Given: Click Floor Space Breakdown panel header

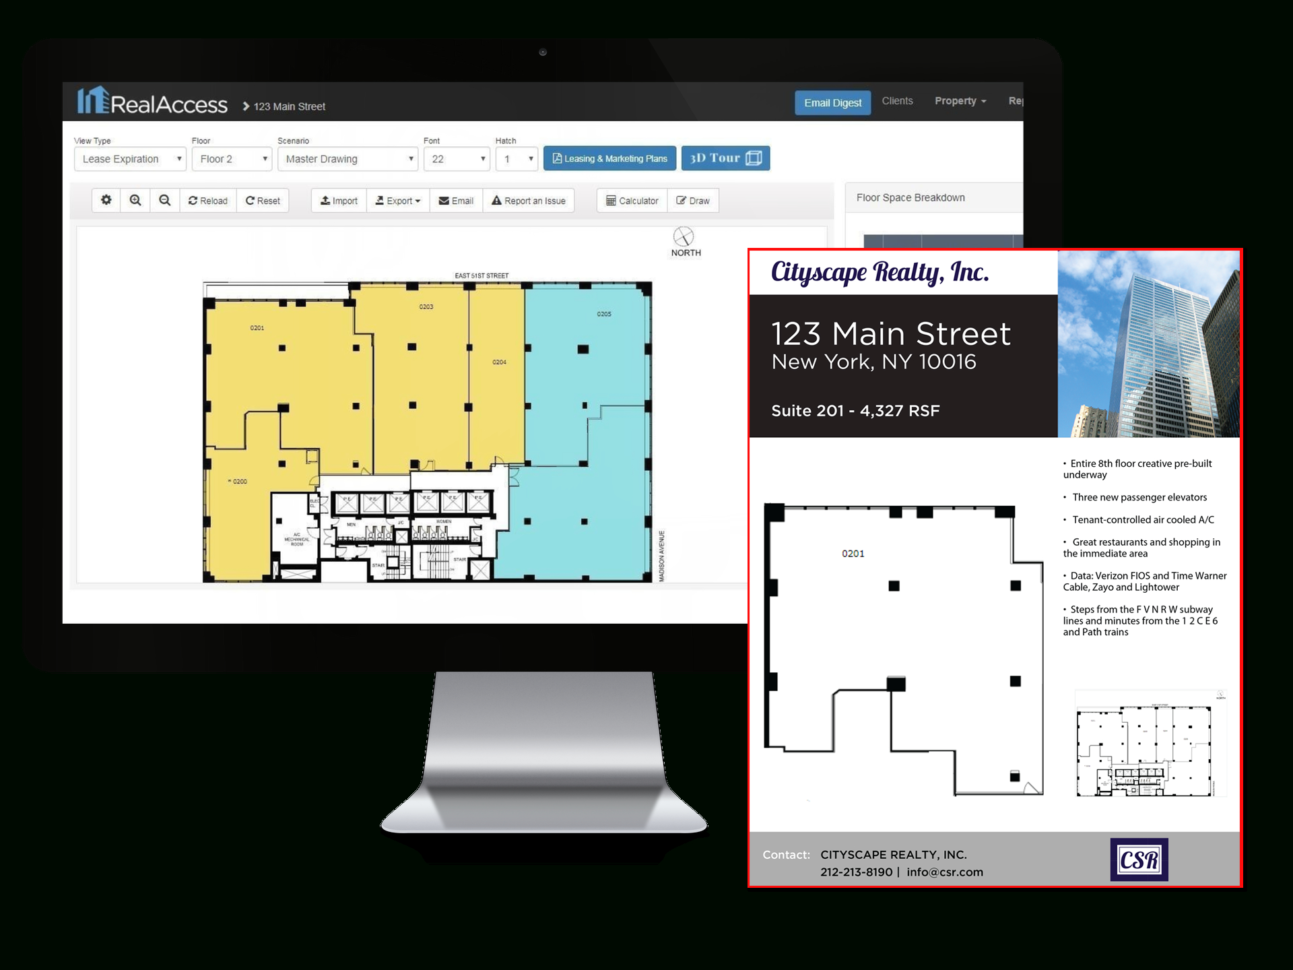Looking at the screenshot, I should (934, 198).
